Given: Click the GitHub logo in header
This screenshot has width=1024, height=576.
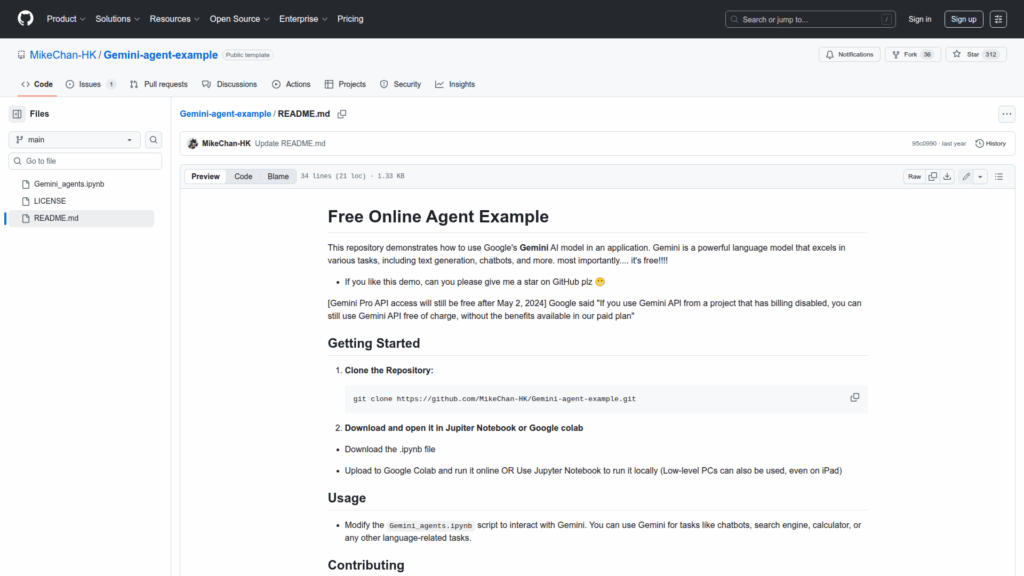Looking at the screenshot, I should 25,19.
